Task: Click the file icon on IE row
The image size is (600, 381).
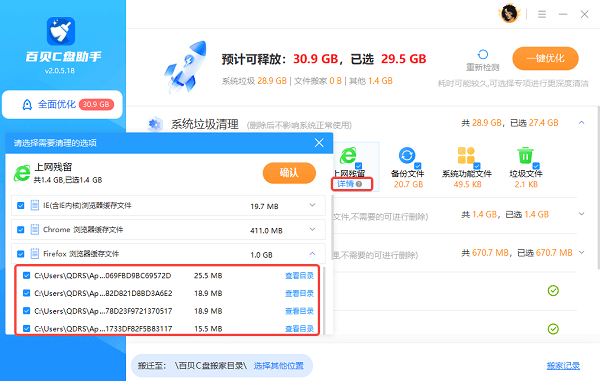Action: pyautogui.click(x=34, y=205)
